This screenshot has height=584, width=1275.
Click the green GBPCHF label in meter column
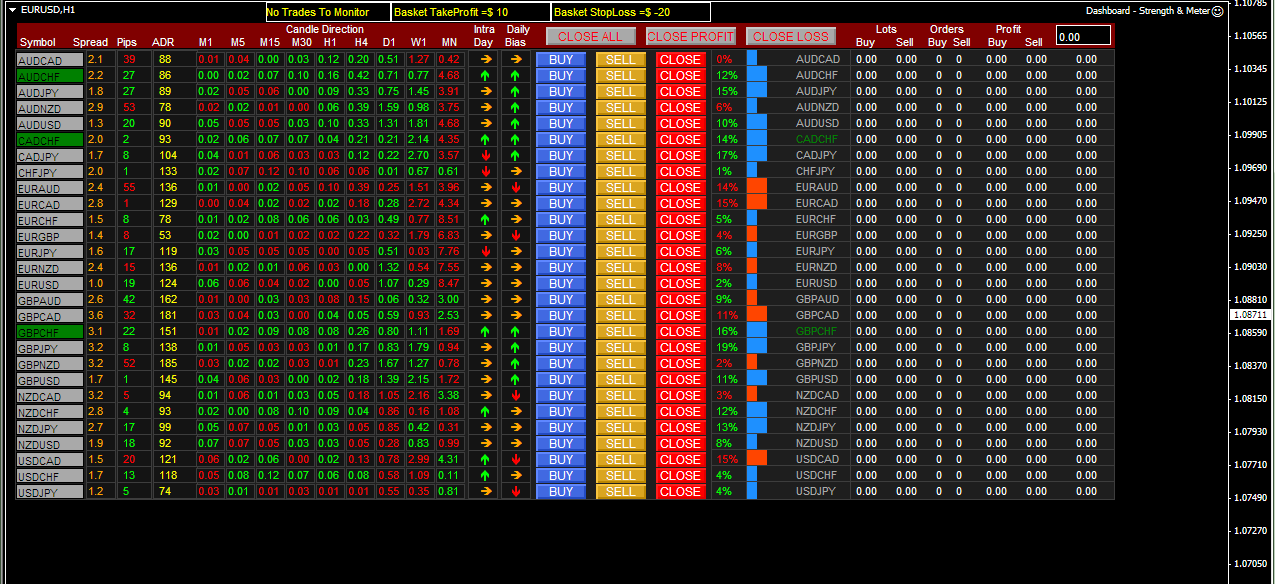click(x=817, y=331)
